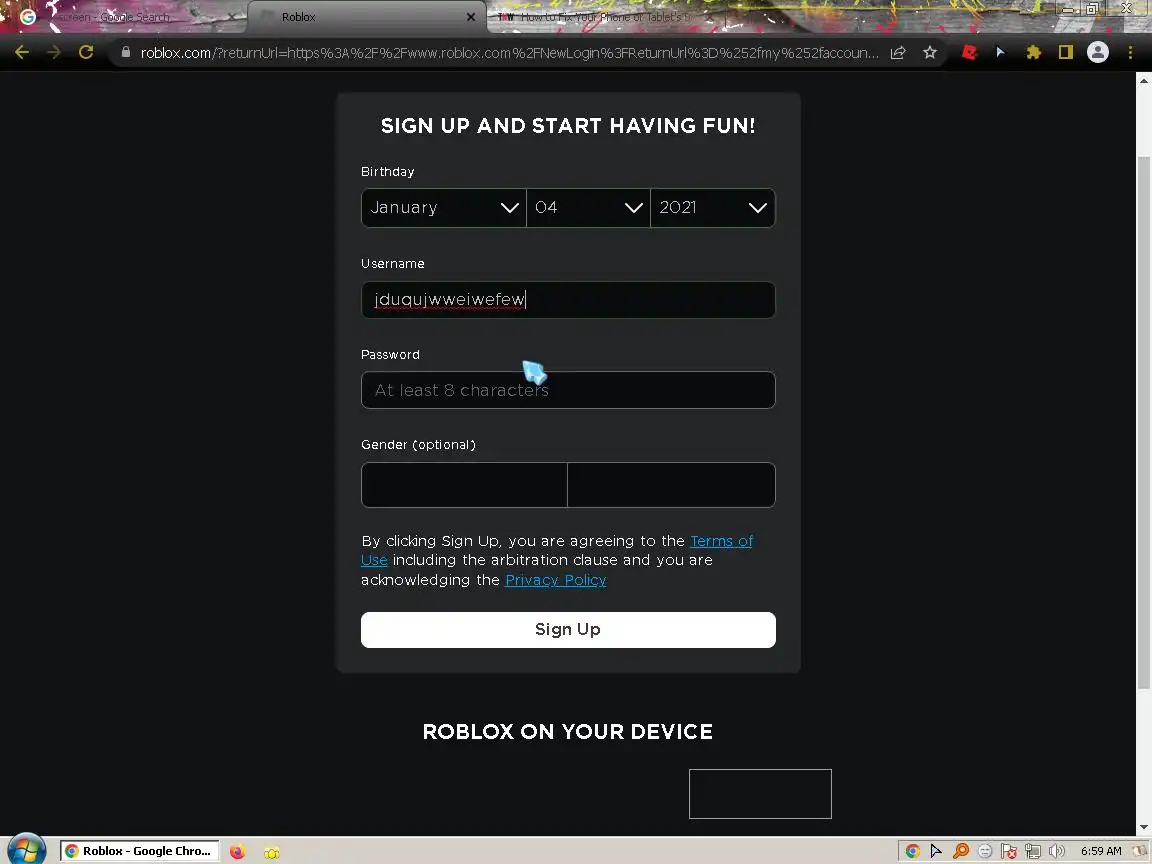Open the network tray icon
This screenshot has height=864, width=1152.
click(x=1033, y=851)
